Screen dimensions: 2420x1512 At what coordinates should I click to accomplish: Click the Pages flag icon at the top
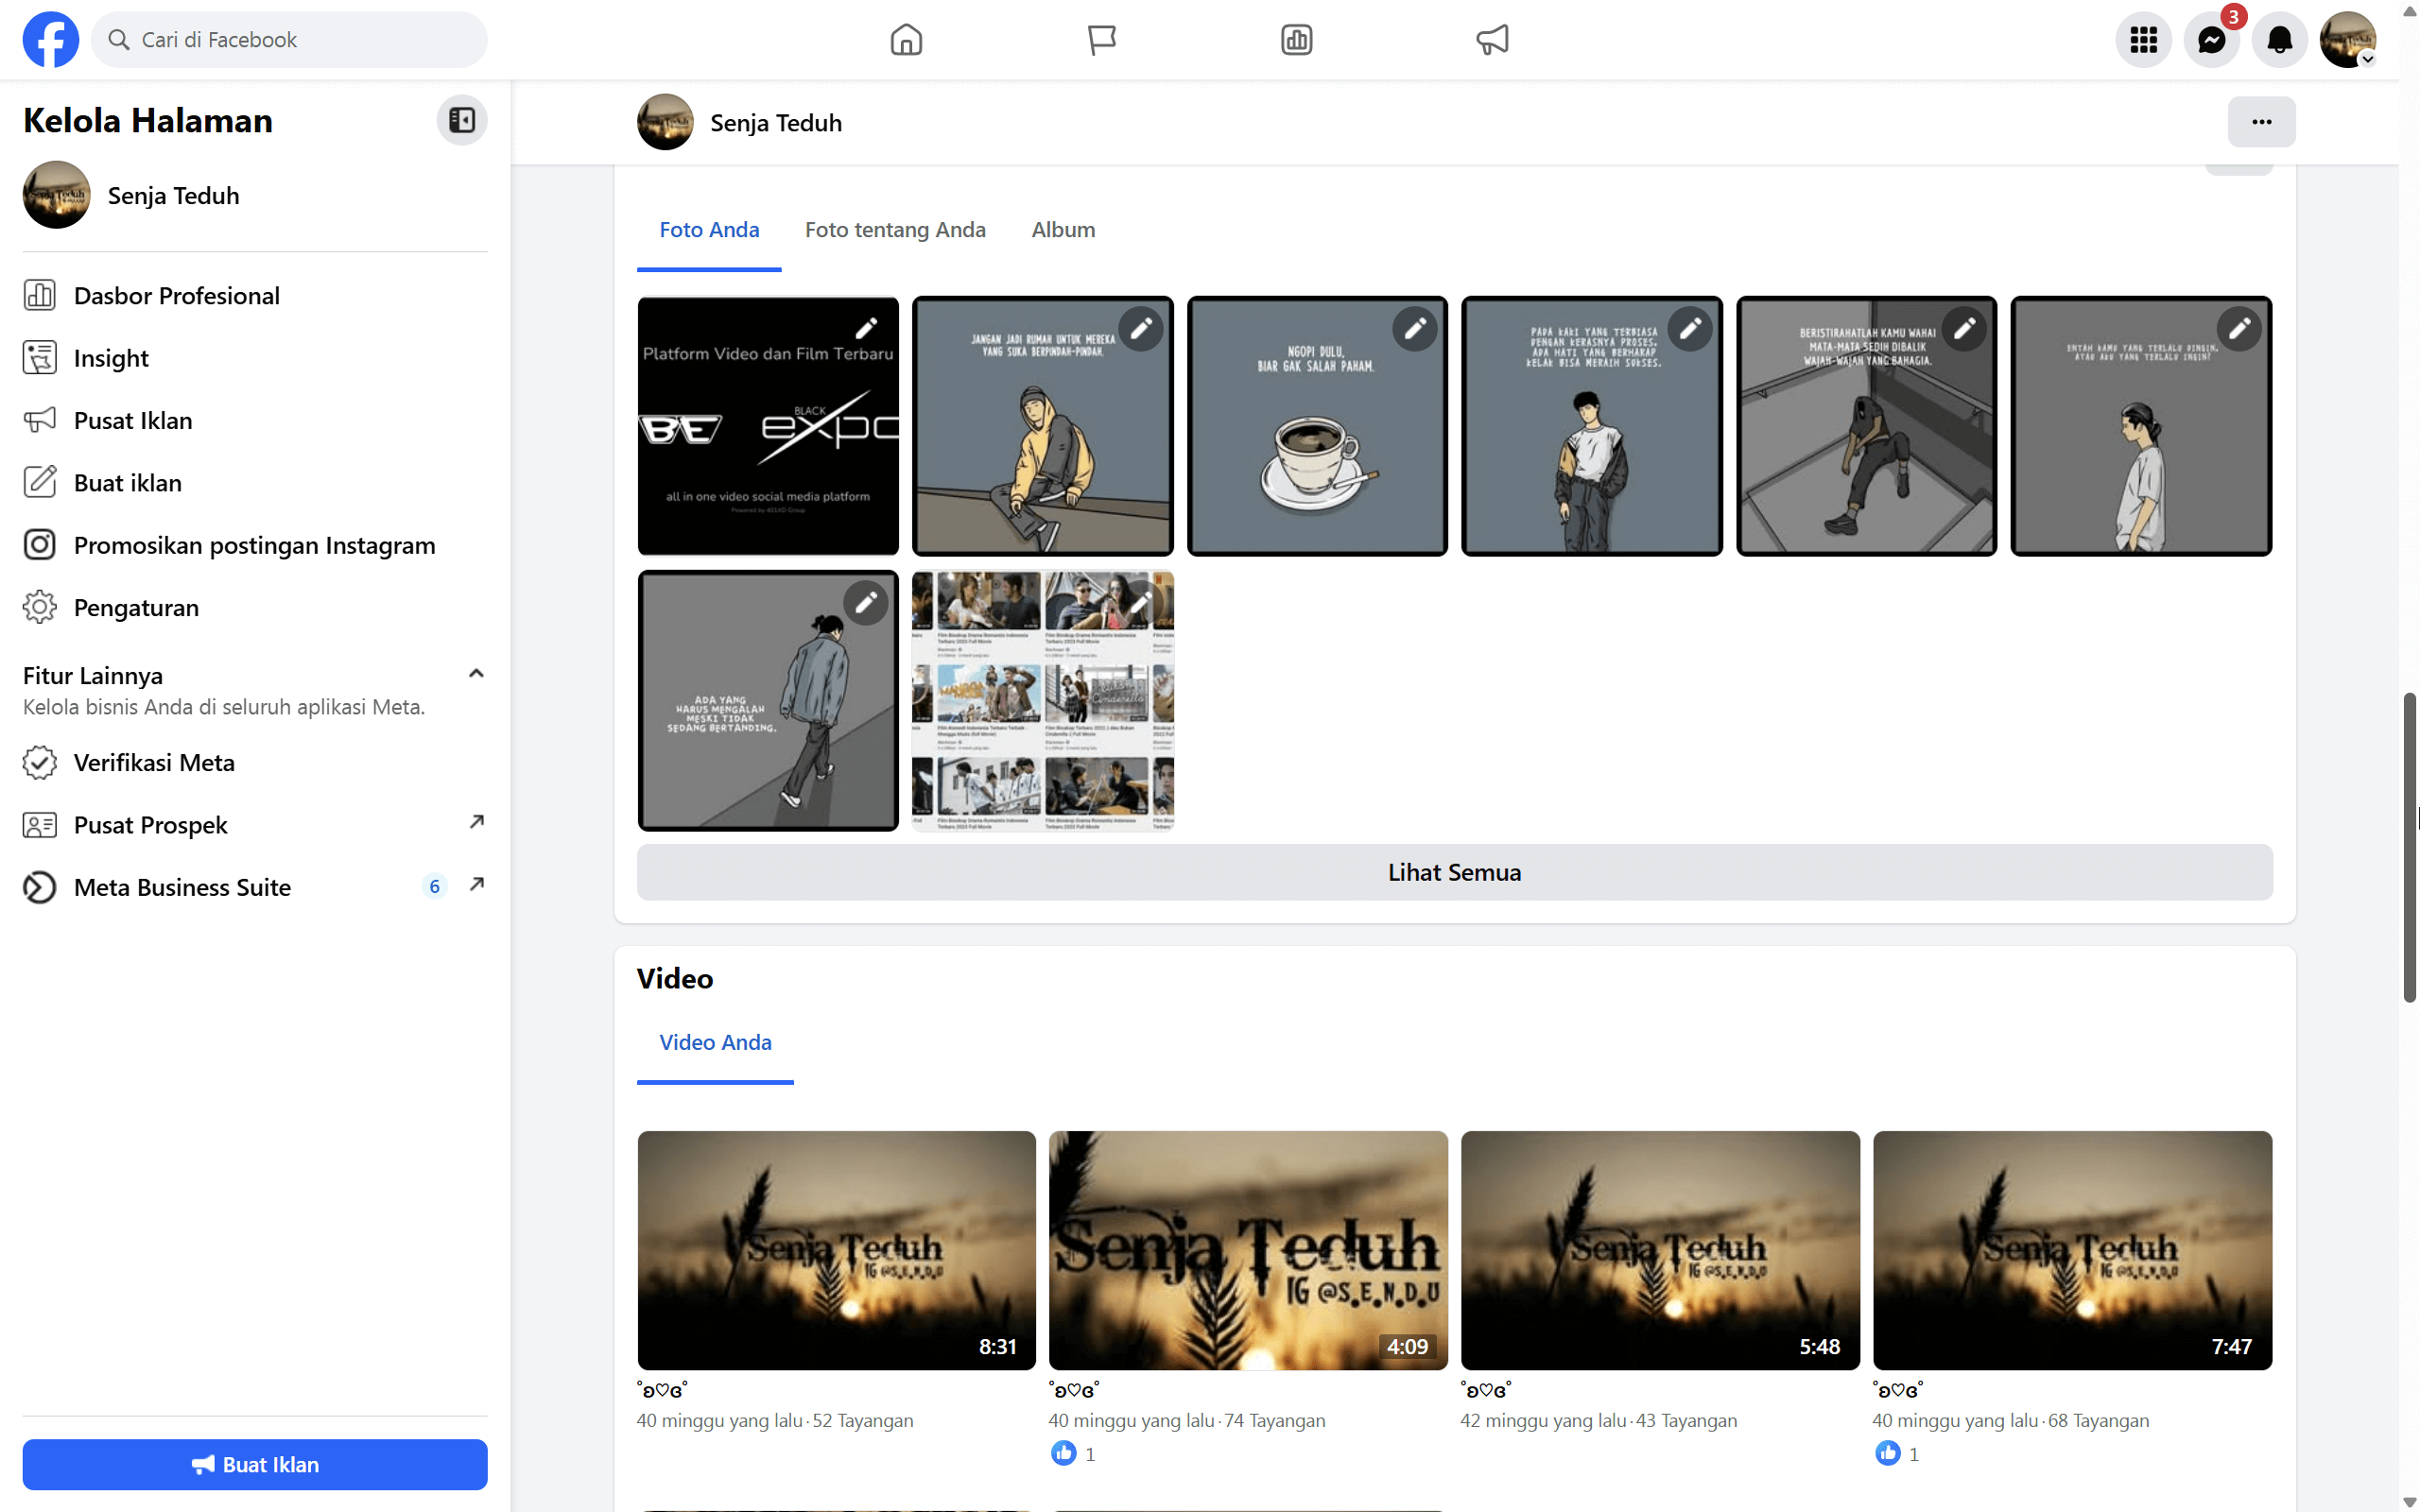tap(1100, 39)
